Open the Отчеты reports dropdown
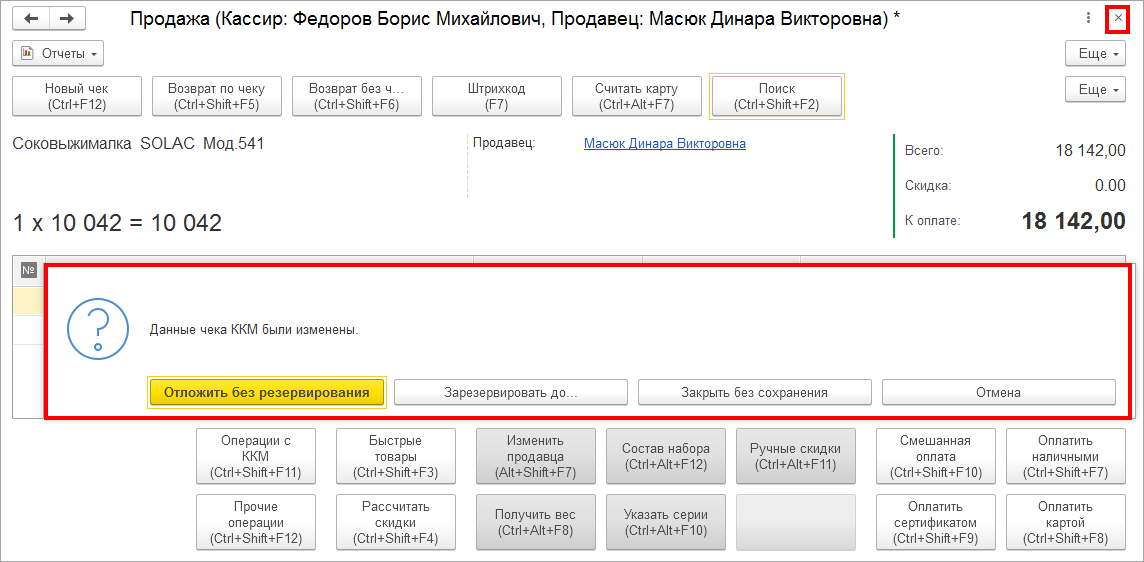This screenshot has height=562, width=1144. (58, 53)
